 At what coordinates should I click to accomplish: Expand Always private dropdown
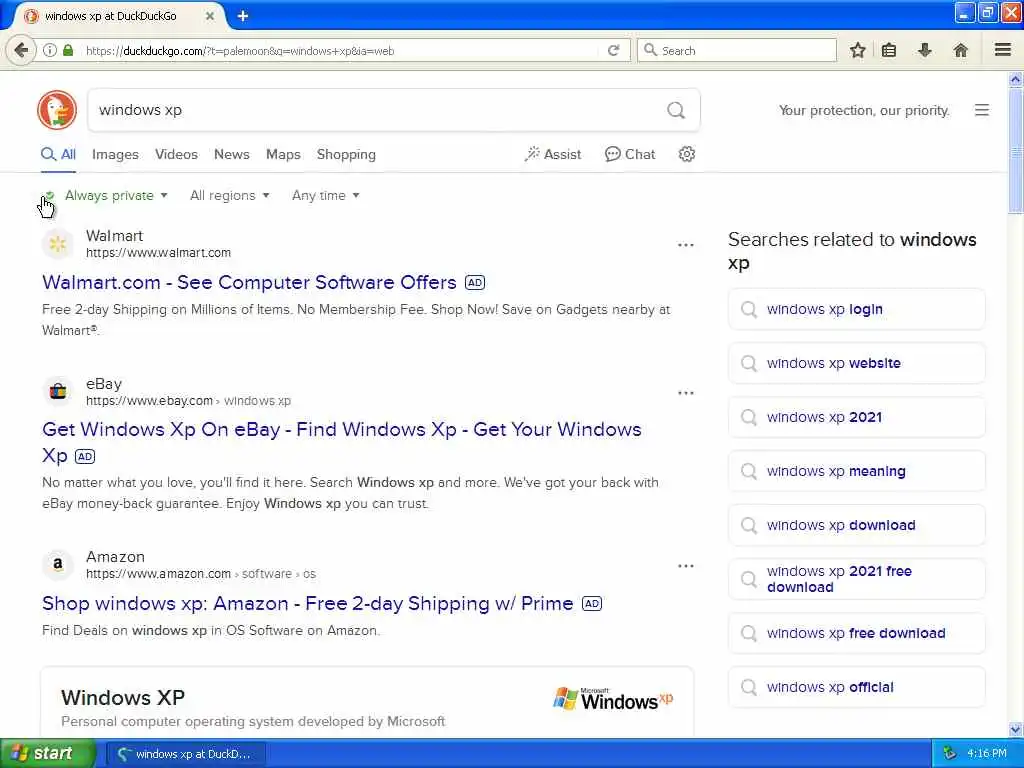(116, 195)
